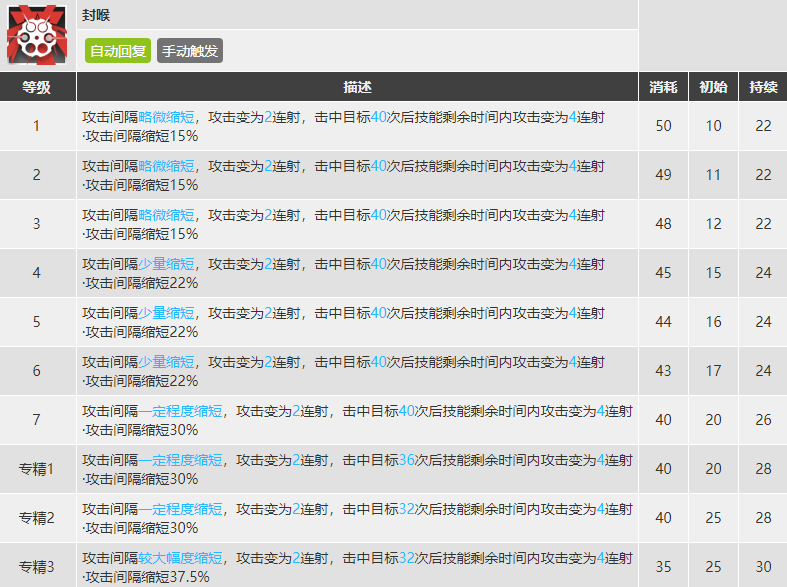Click the blue 32 in 专精2 description
Screen dimensions: 787x587
pyautogui.click(x=407, y=509)
